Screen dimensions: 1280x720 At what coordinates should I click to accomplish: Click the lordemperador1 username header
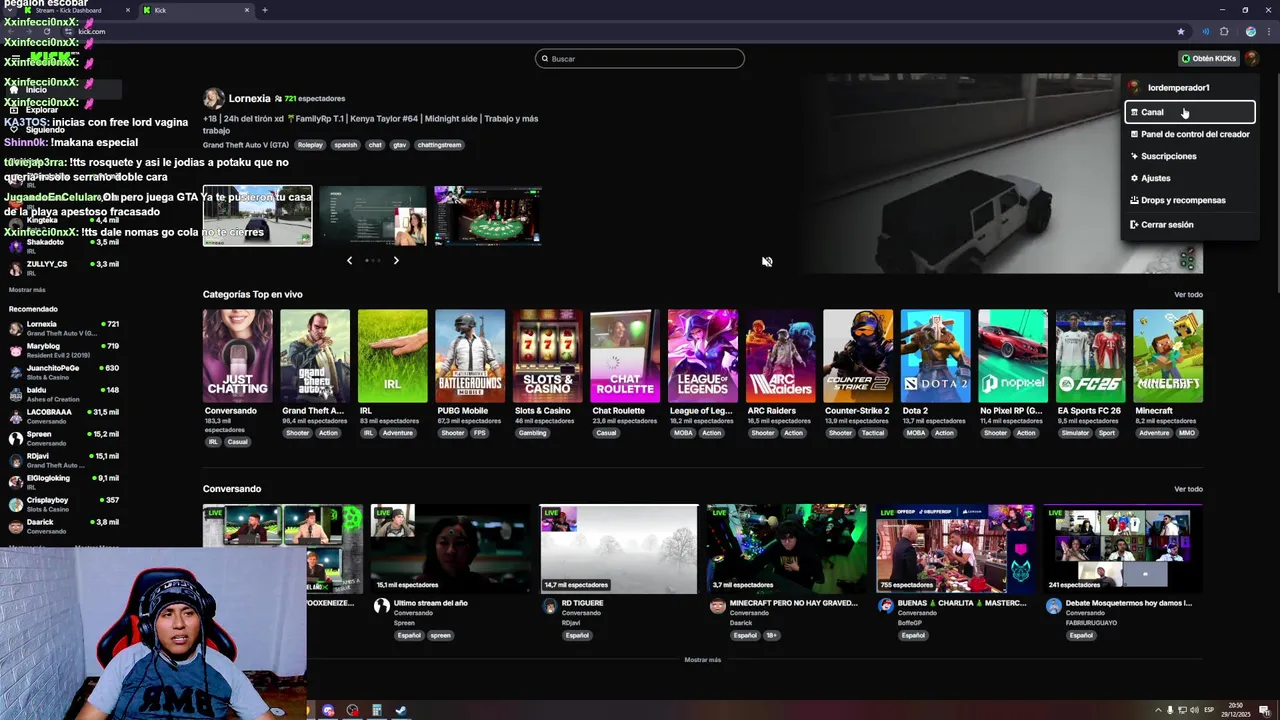(x=1178, y=87)
